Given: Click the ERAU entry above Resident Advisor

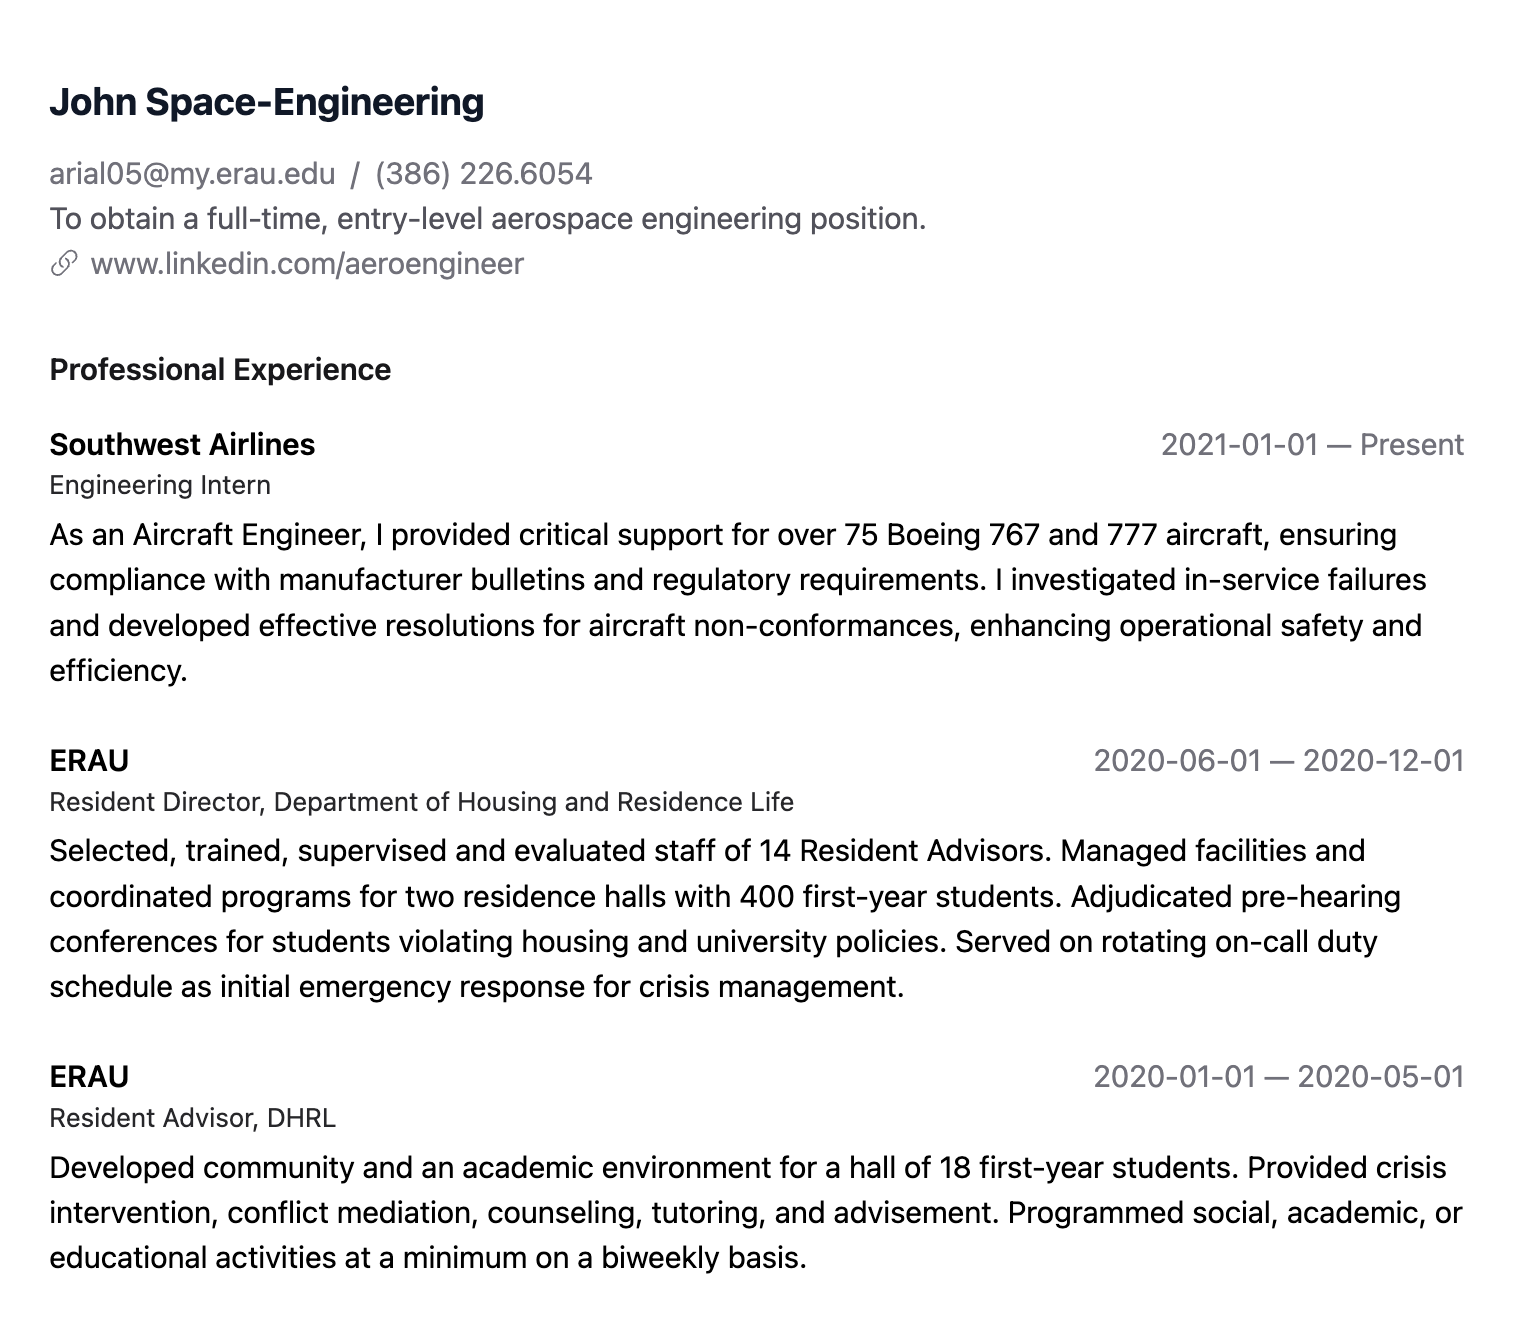Looking at the screenshot, I should (89, 1077).
